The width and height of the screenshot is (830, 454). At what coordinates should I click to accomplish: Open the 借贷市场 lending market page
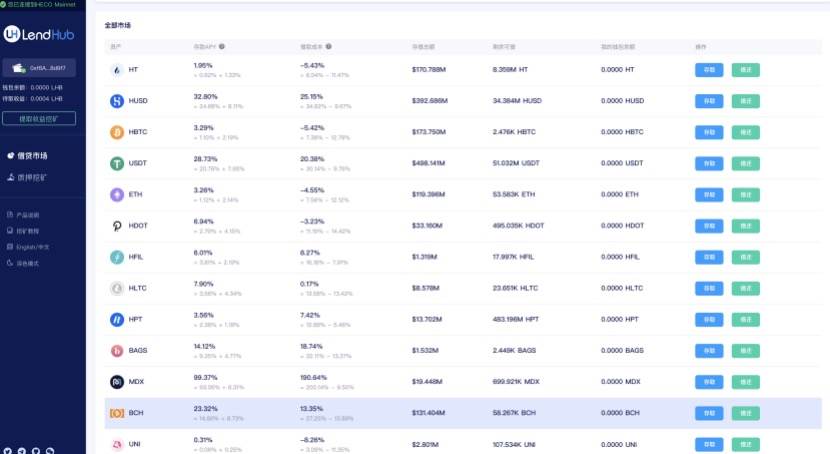pyautogui.click(x=32, y=156)
